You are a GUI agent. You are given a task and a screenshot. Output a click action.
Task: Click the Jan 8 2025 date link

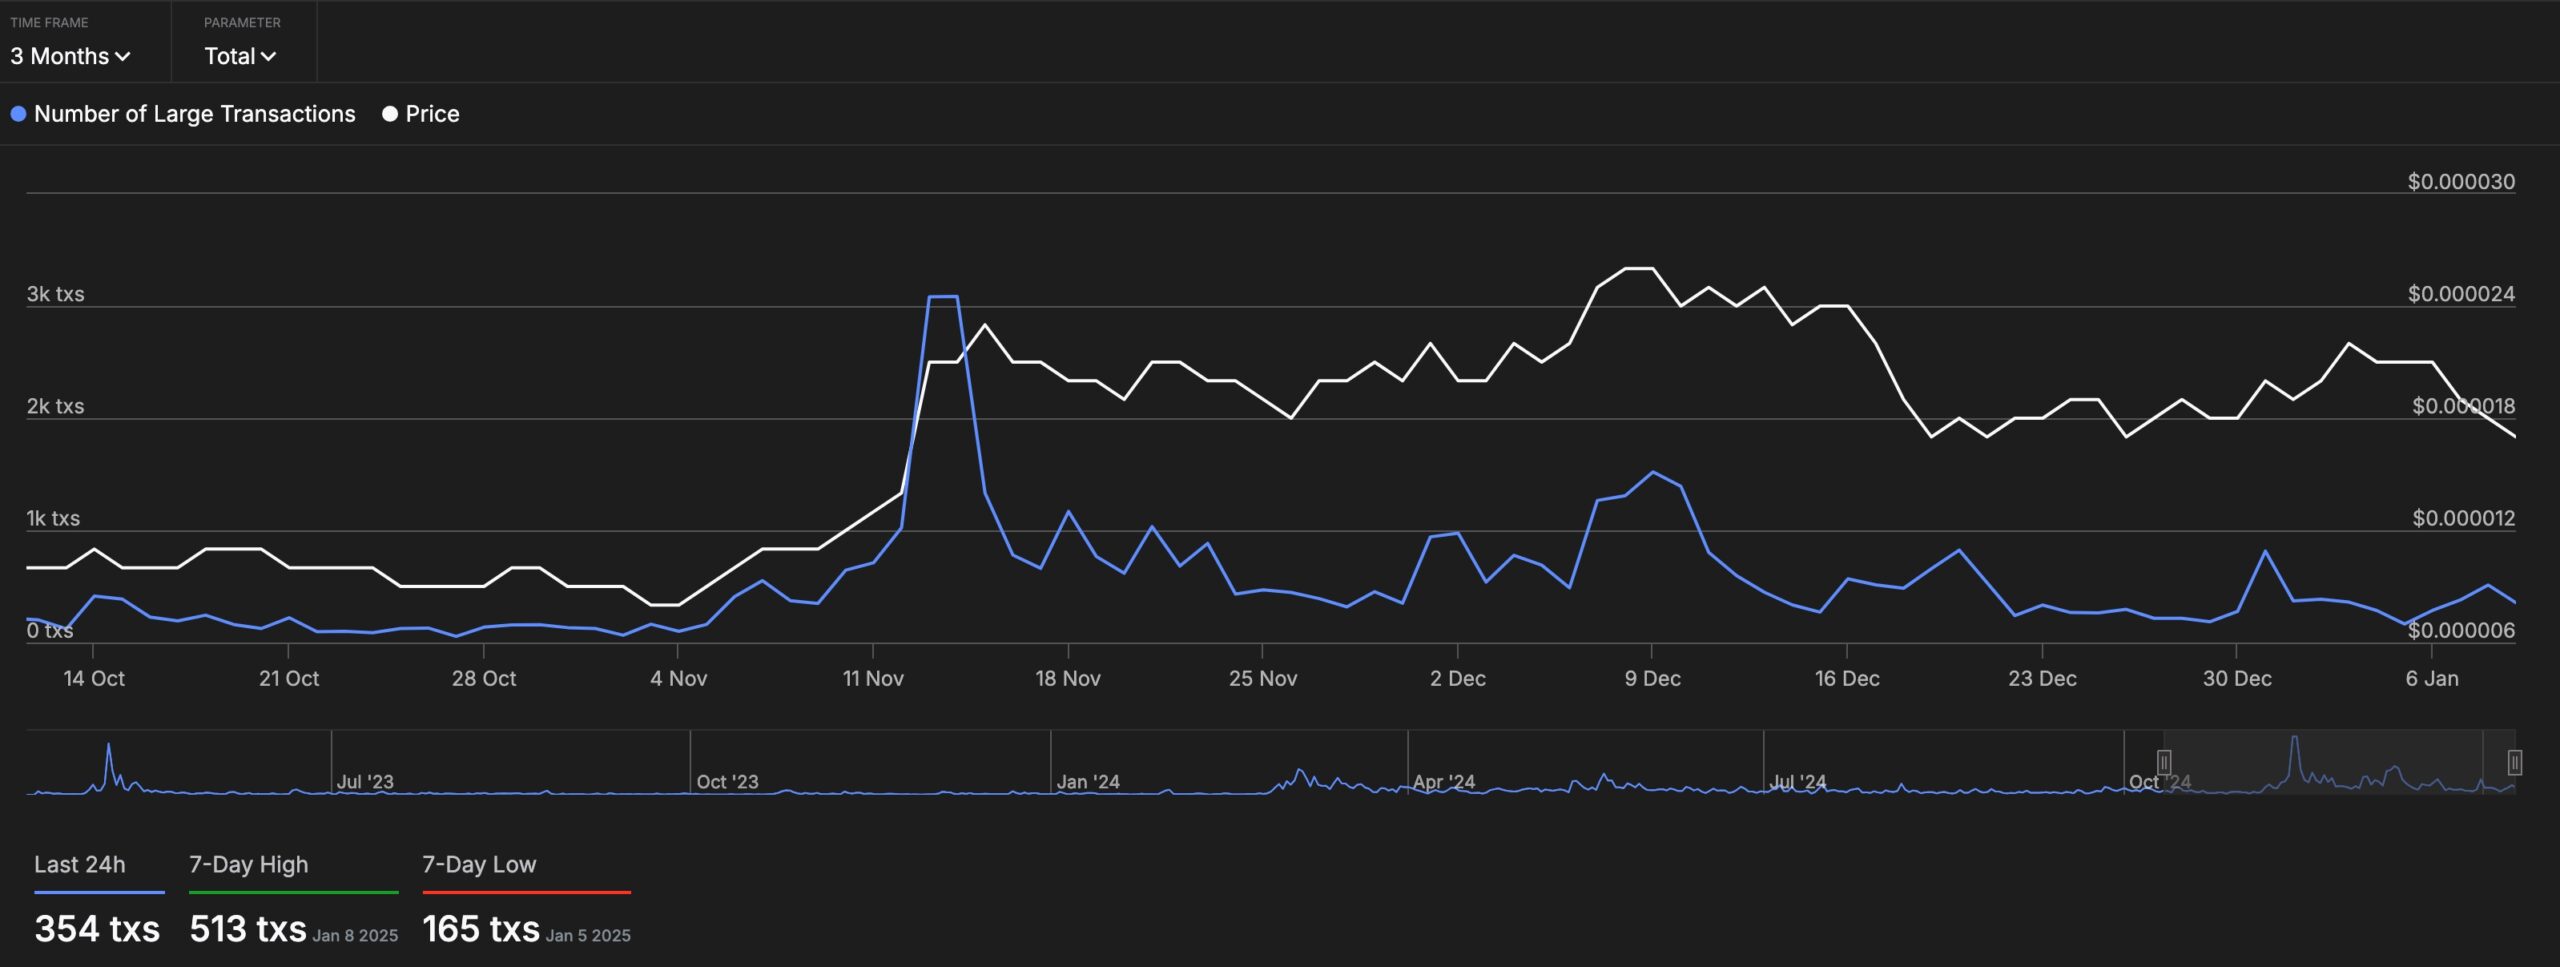(355, 934)
